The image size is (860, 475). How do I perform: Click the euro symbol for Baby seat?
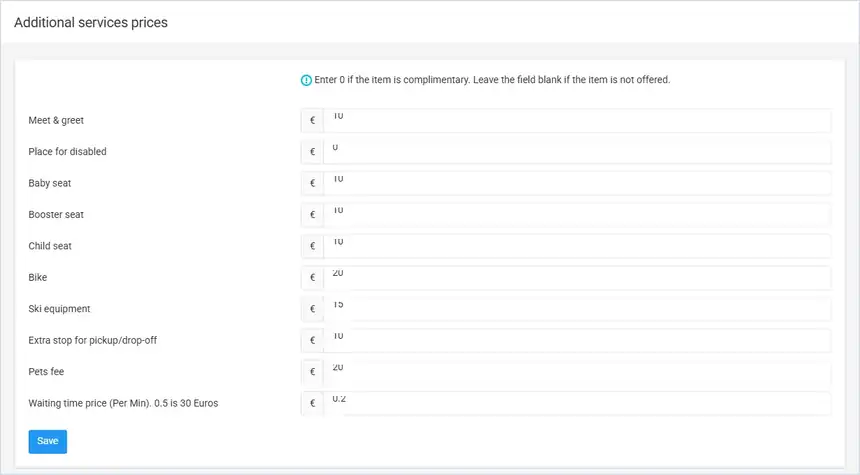313,183
